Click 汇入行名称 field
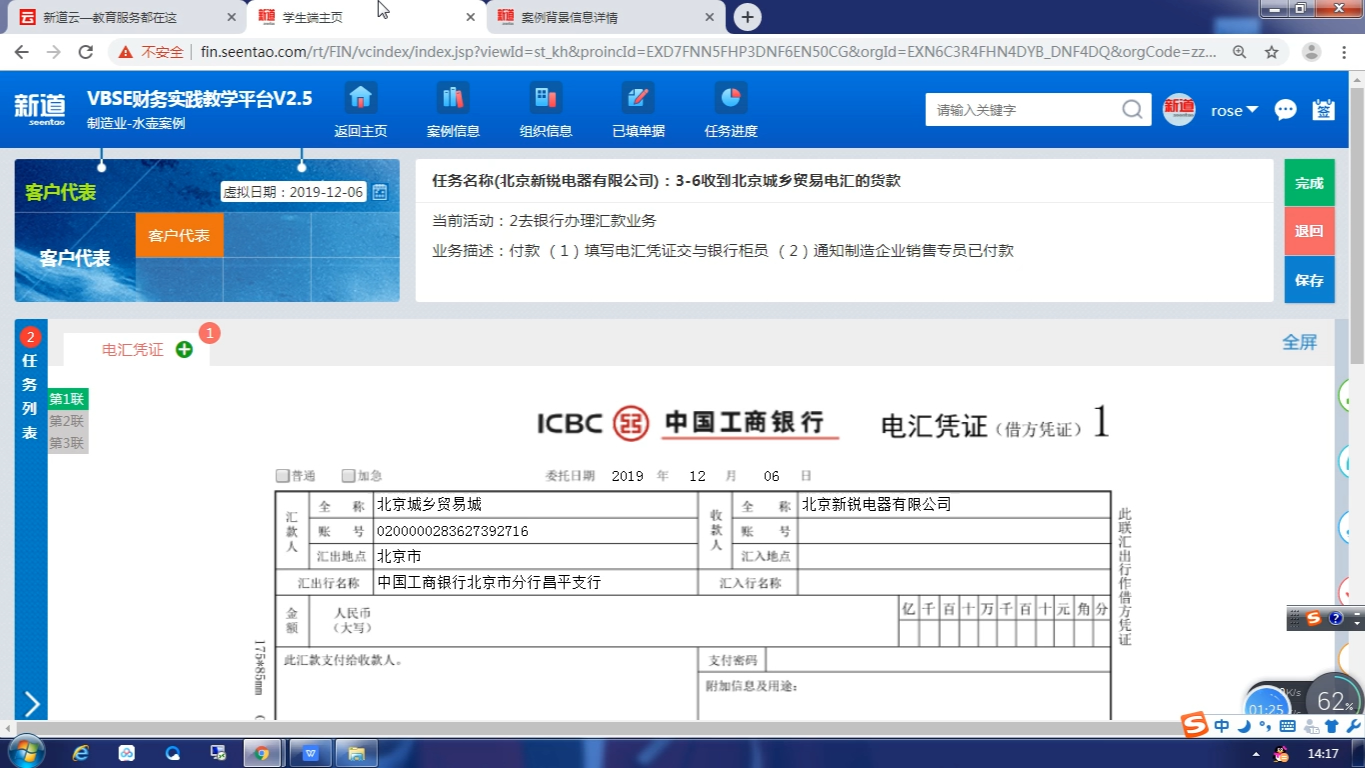The height and width of the screenshot is (768, 1365). tap(954, 582)
